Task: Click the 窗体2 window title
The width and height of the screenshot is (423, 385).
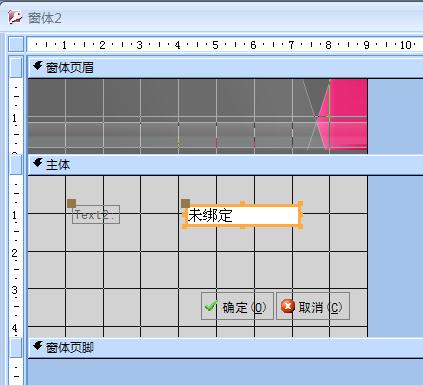Action: 45,18
